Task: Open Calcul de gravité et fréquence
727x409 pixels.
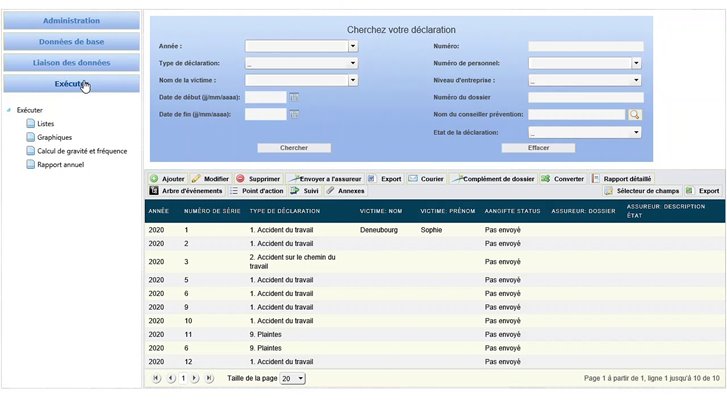Action: point(80,151)
